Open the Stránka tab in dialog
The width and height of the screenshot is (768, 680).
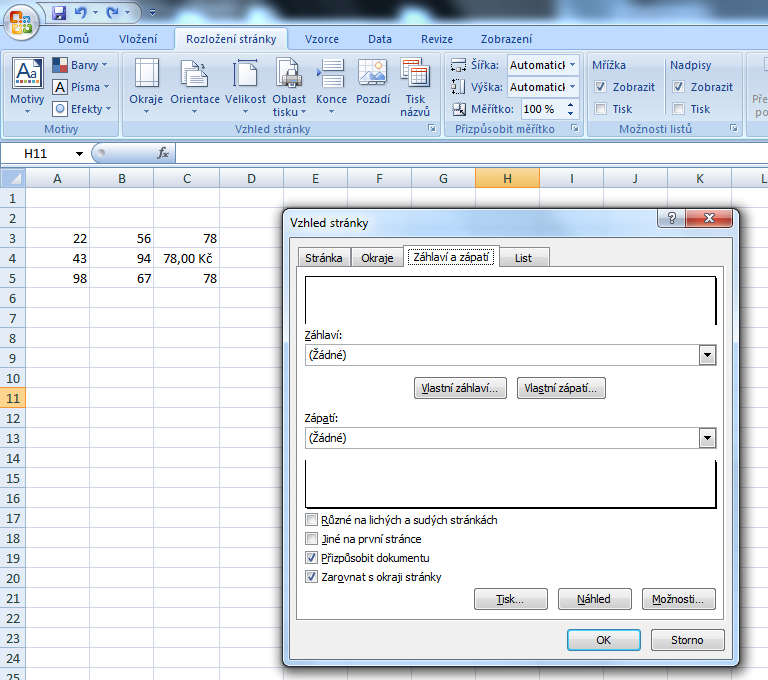tap(324, 258)
